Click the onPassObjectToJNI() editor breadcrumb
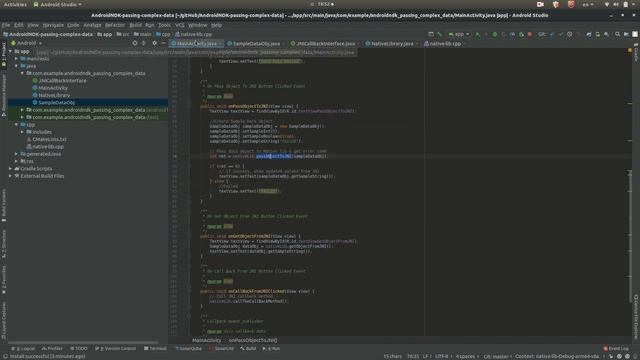The width and height of the screenshot is (640, 360). point(253,340)
